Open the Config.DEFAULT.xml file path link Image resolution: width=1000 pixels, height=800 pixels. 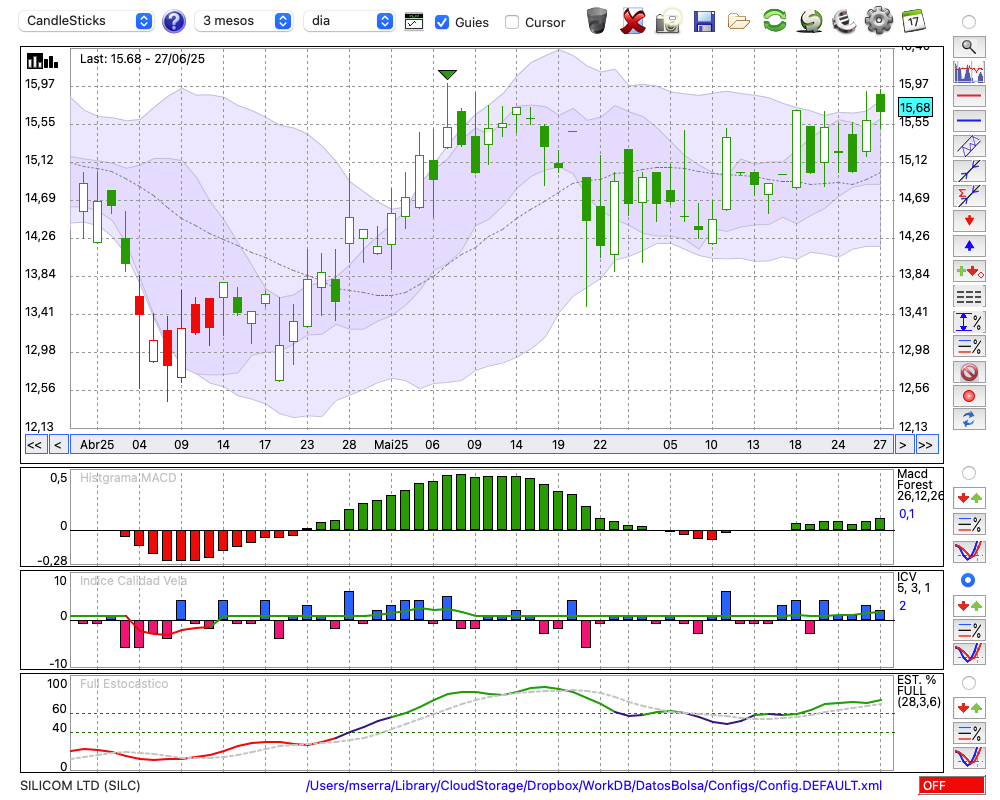(x=594, y=785)
